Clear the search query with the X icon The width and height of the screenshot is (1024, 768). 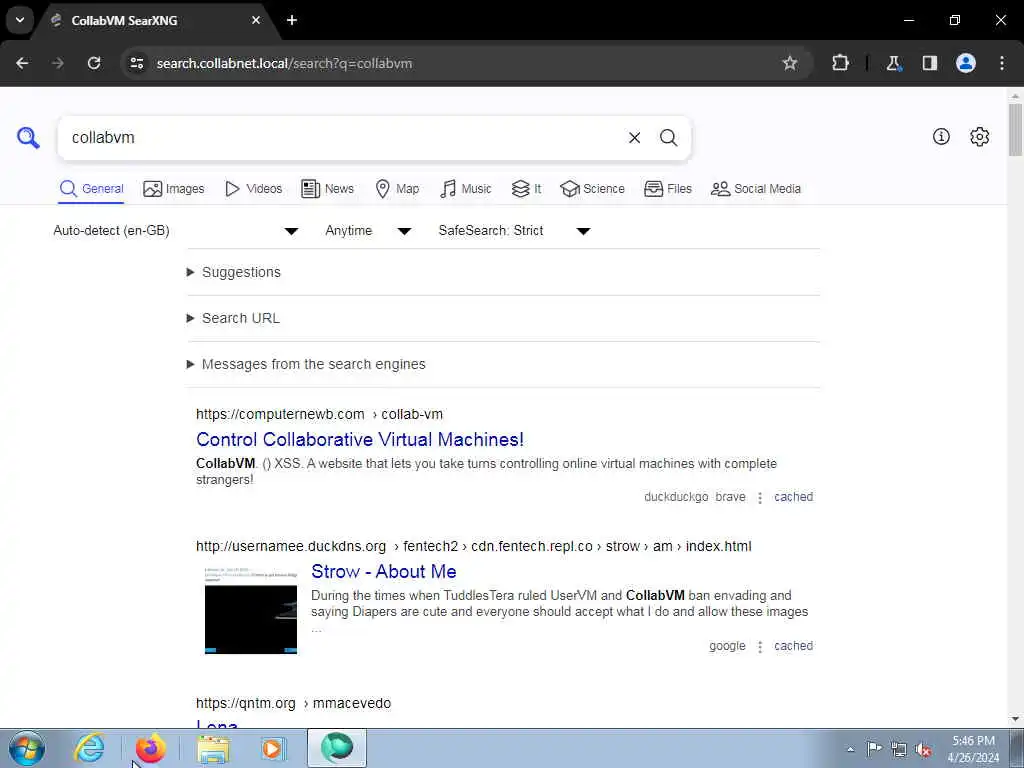click(634, 138)
